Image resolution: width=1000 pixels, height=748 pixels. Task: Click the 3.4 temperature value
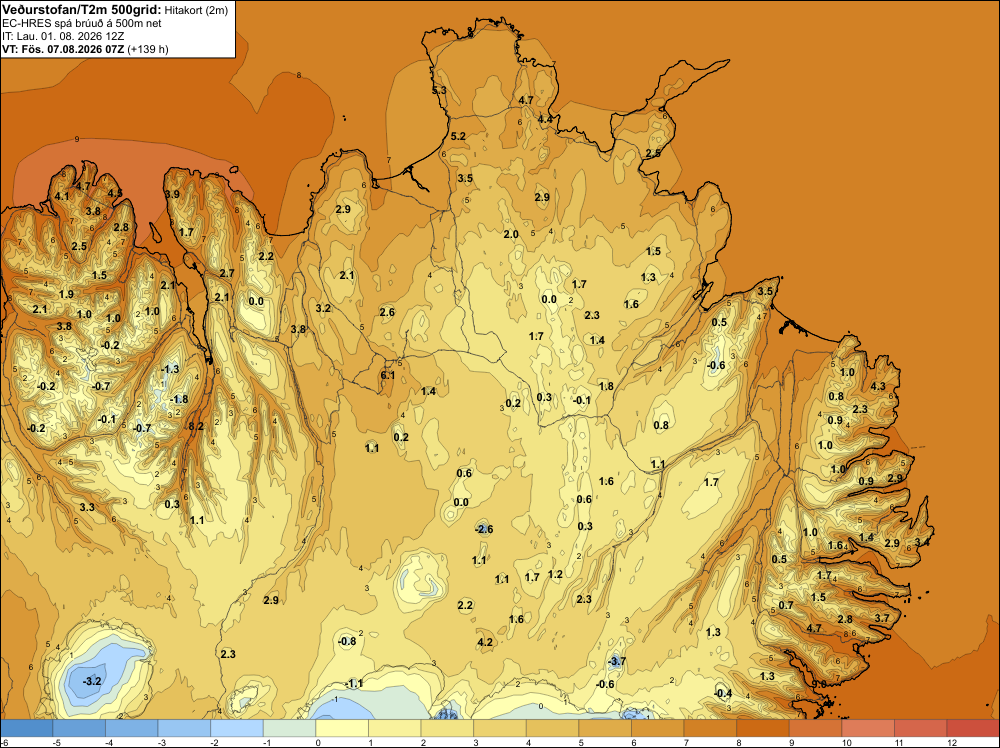(x=922, y=542)
